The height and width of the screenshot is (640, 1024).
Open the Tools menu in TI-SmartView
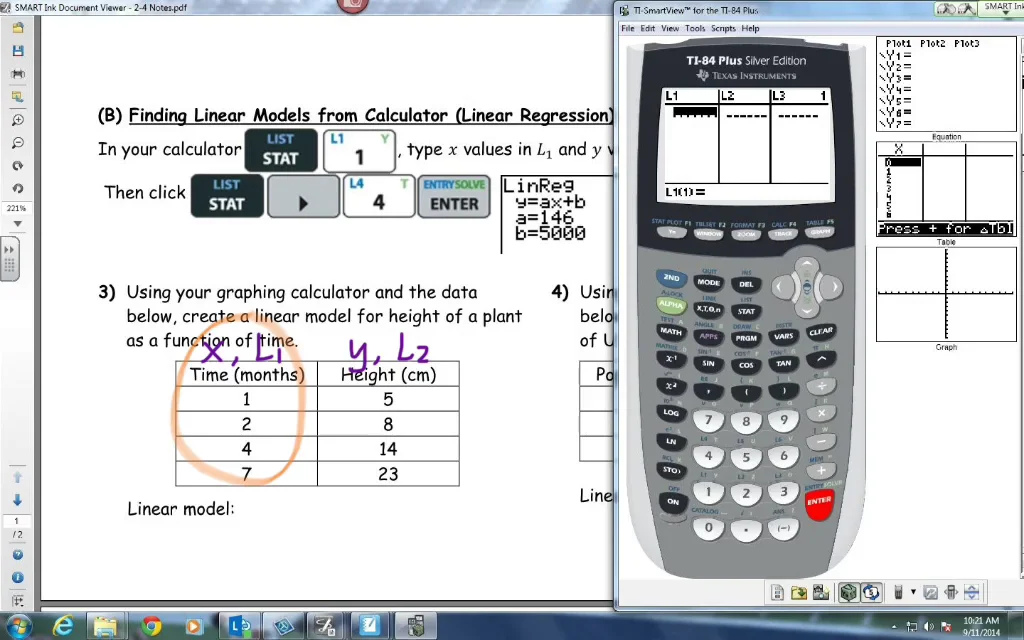coord(695,29)
